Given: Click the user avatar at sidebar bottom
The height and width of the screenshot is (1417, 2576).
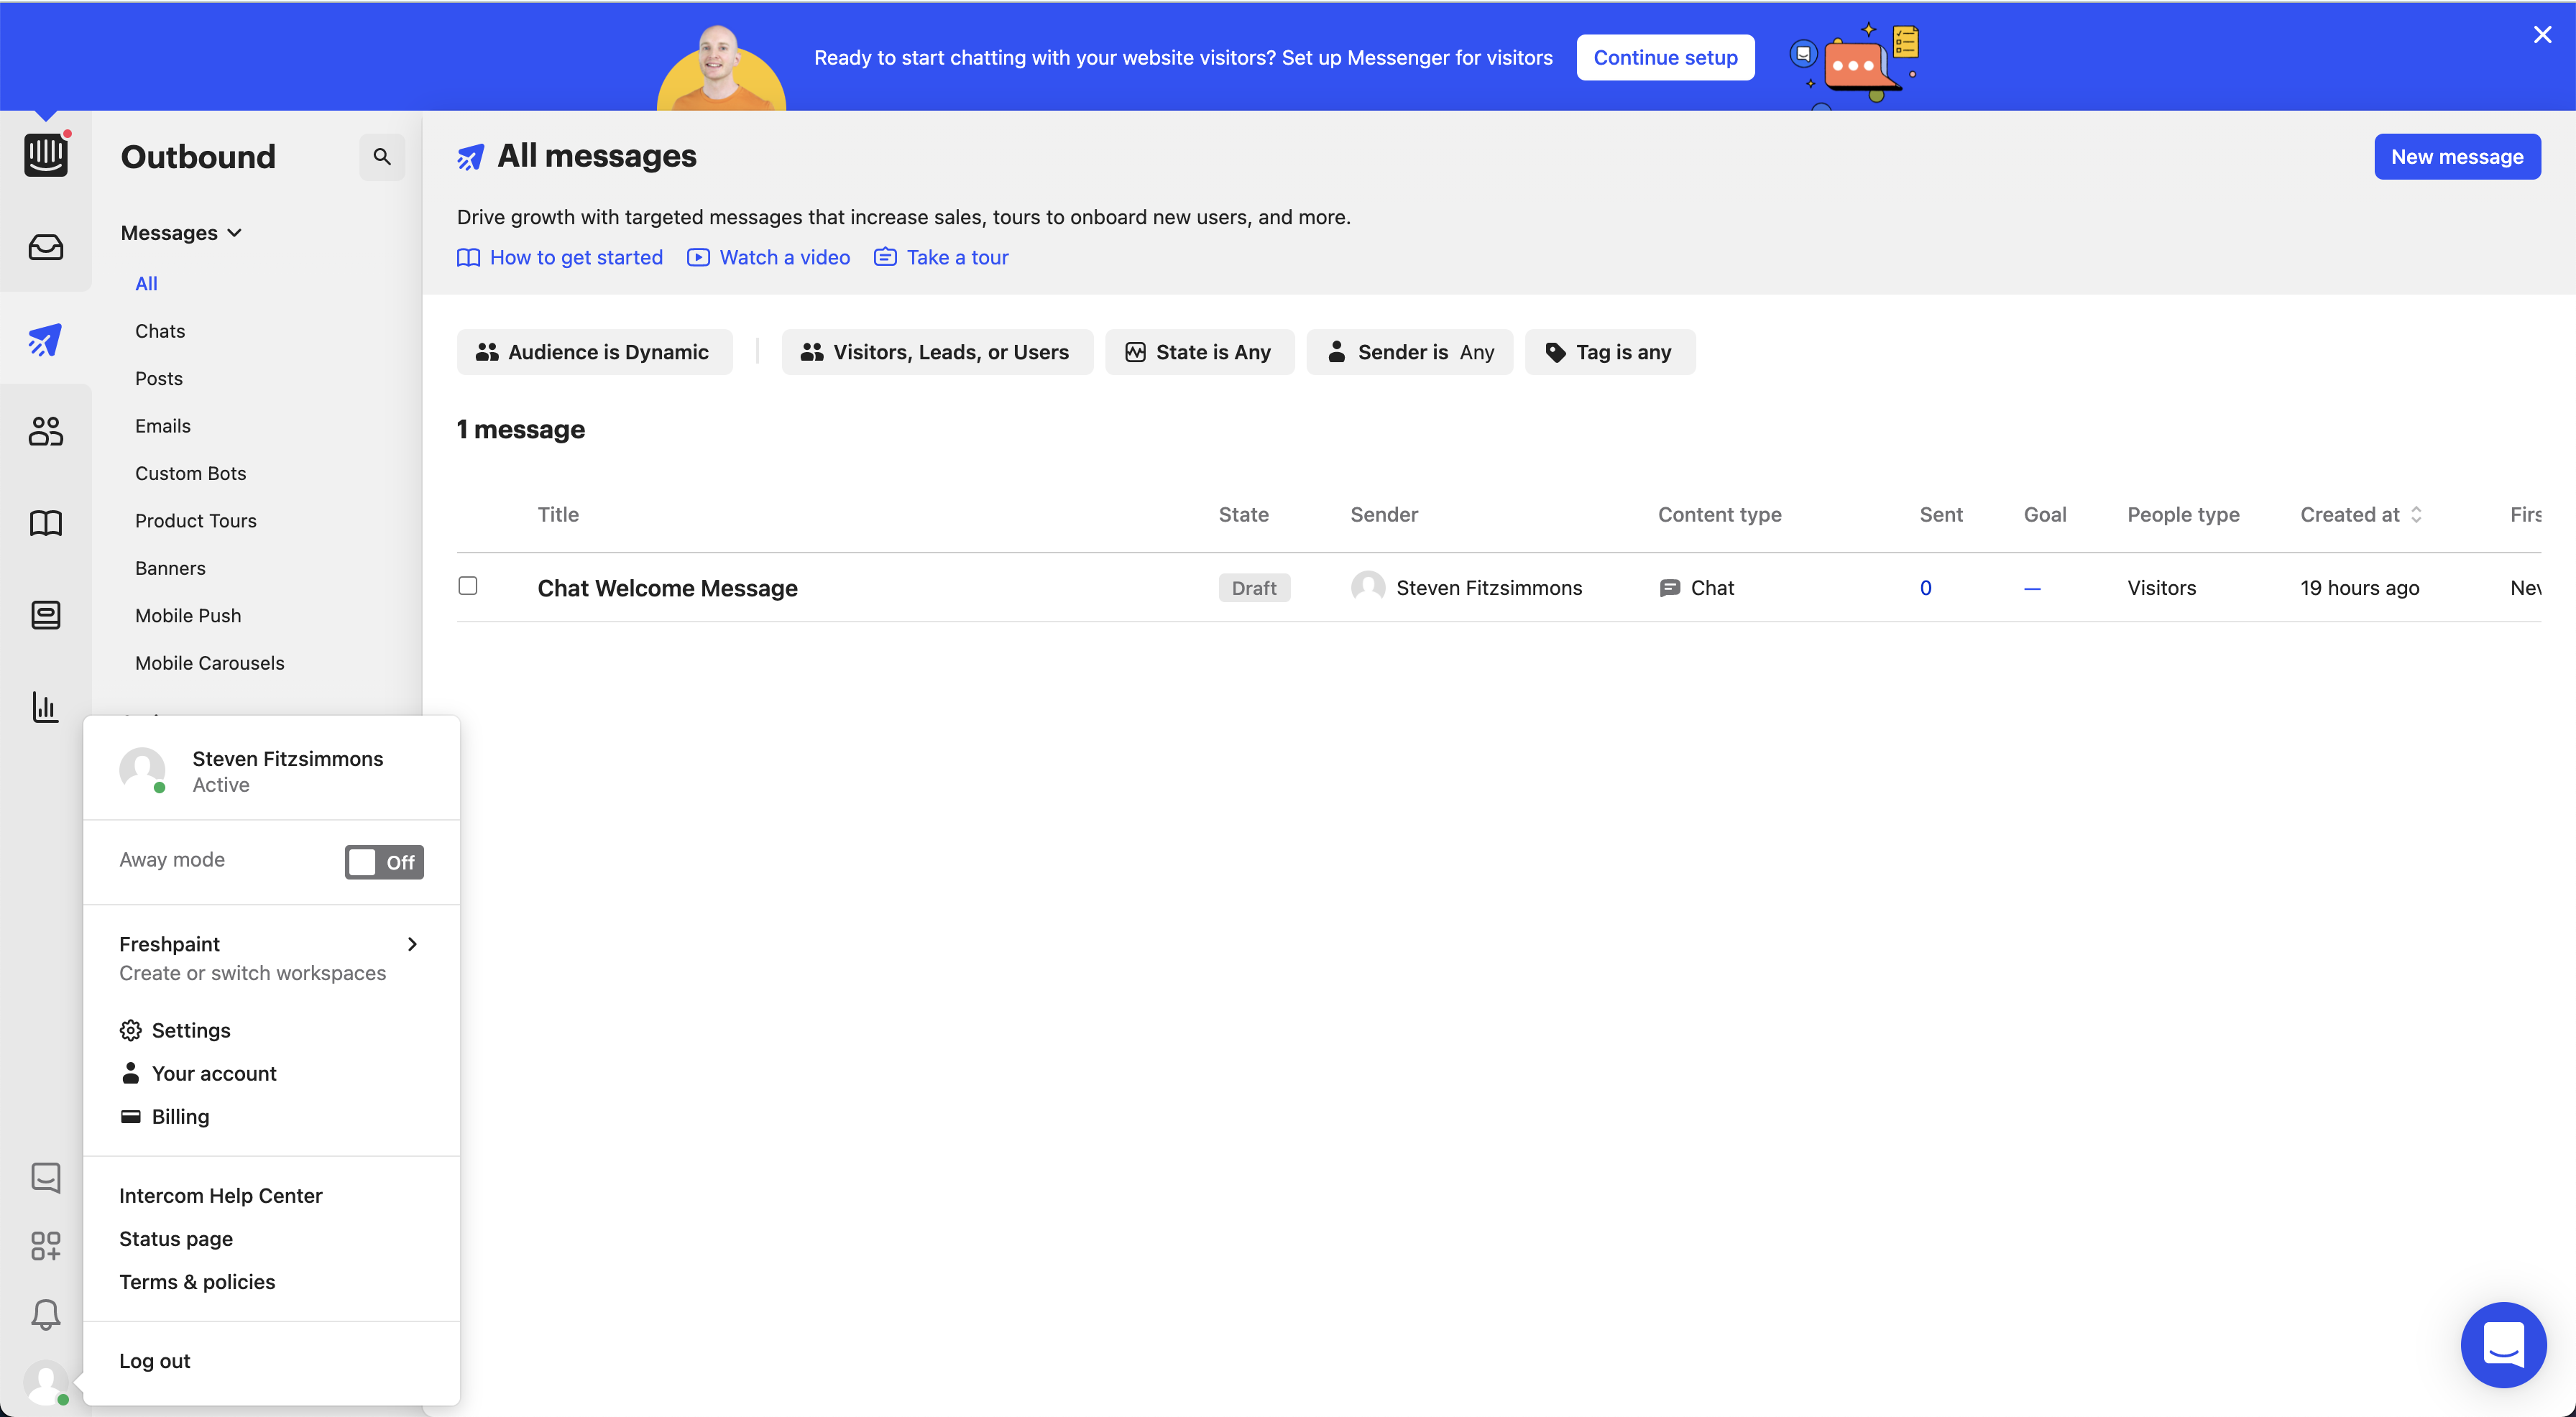Looking at the screenshot, I should 46,1382.
